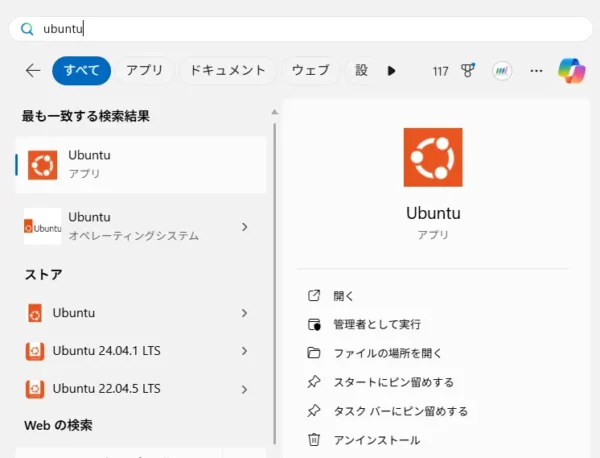Click the circular profile avatar icon

pyautogui.click(x=502, y=71)
